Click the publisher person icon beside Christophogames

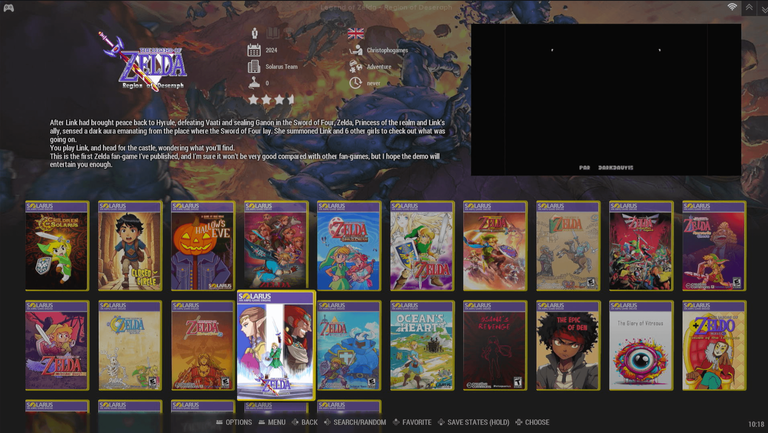coord(356,50)
